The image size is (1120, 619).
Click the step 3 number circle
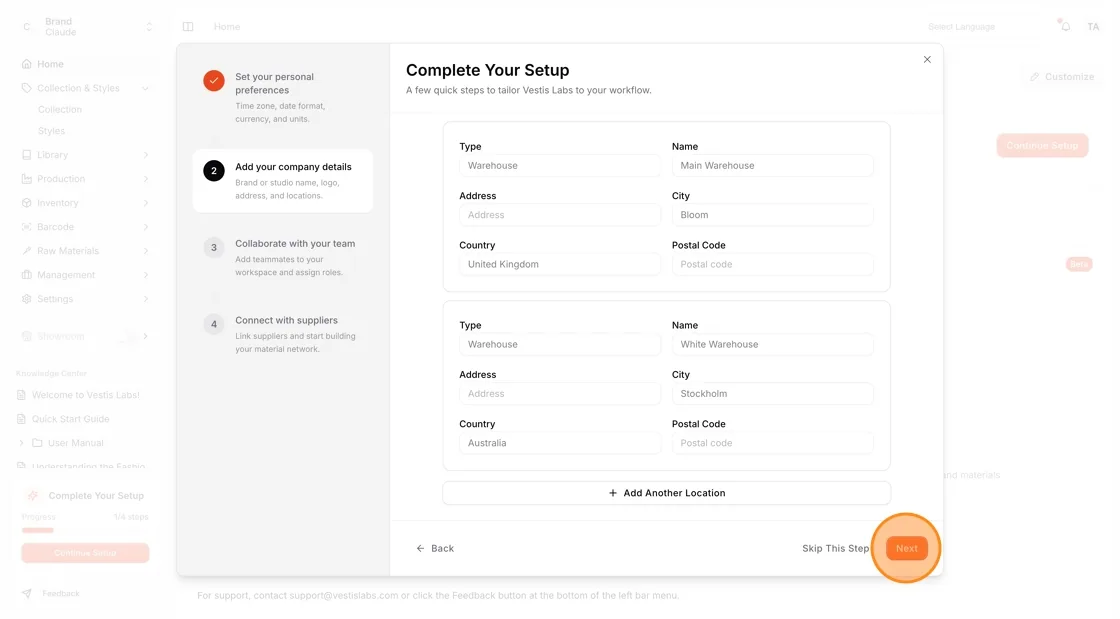pyautogui.click(x=214, y=248)
